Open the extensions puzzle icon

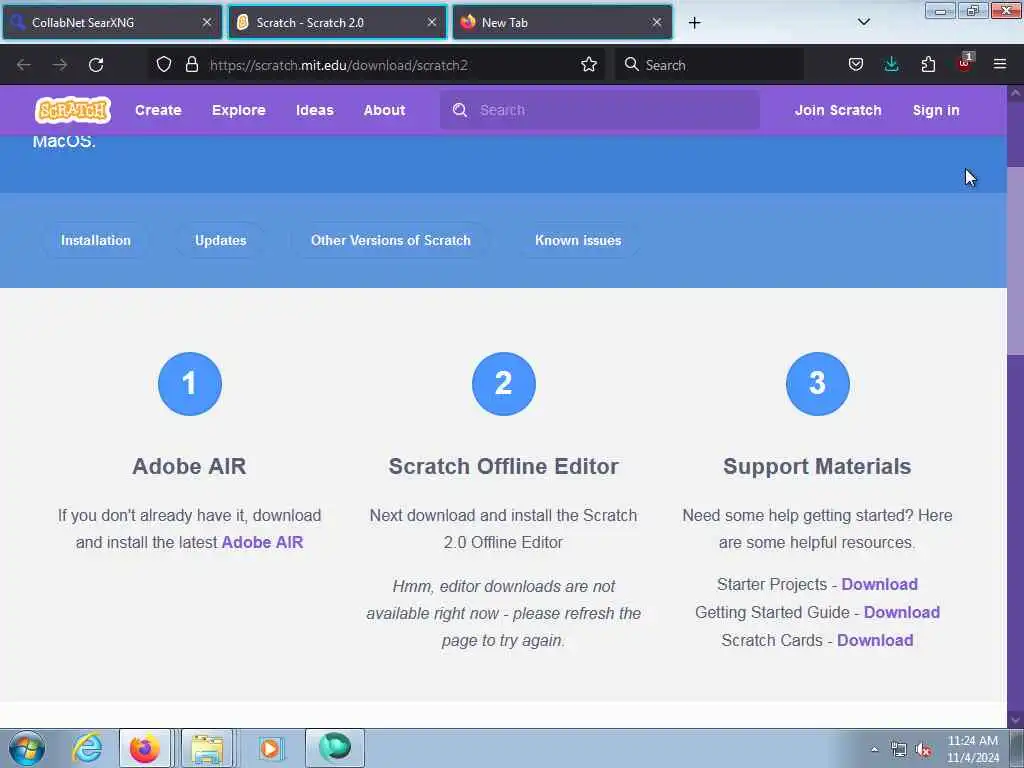928,64
